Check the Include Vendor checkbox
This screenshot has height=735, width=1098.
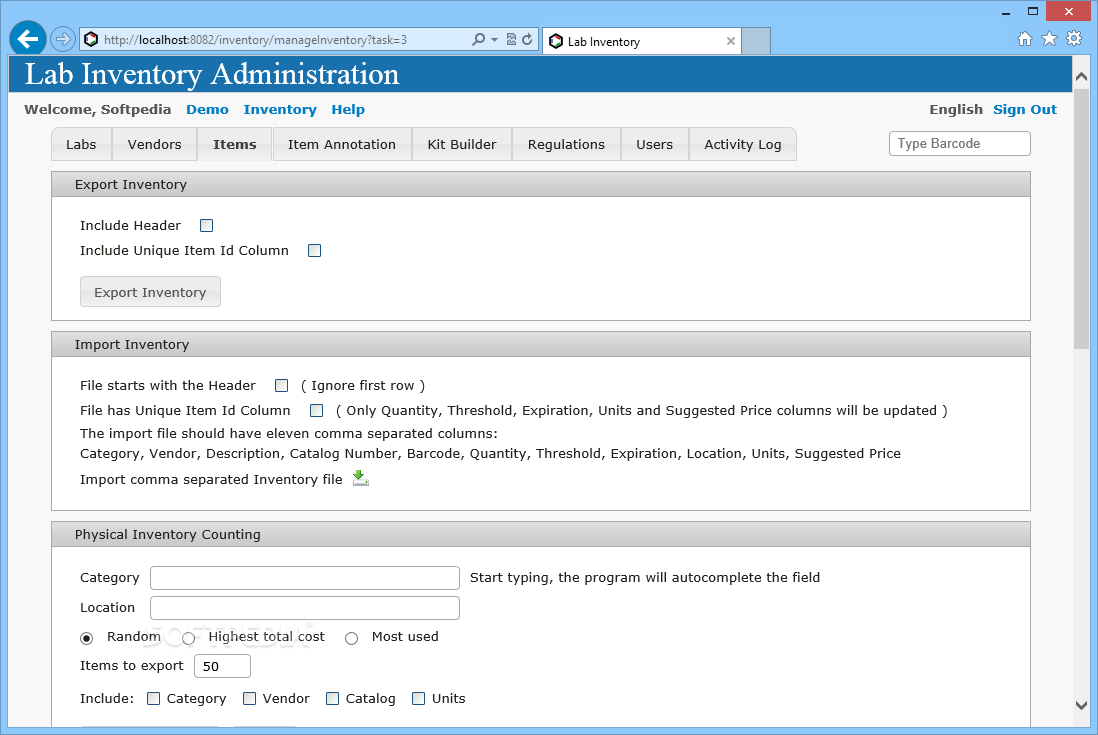249,699
